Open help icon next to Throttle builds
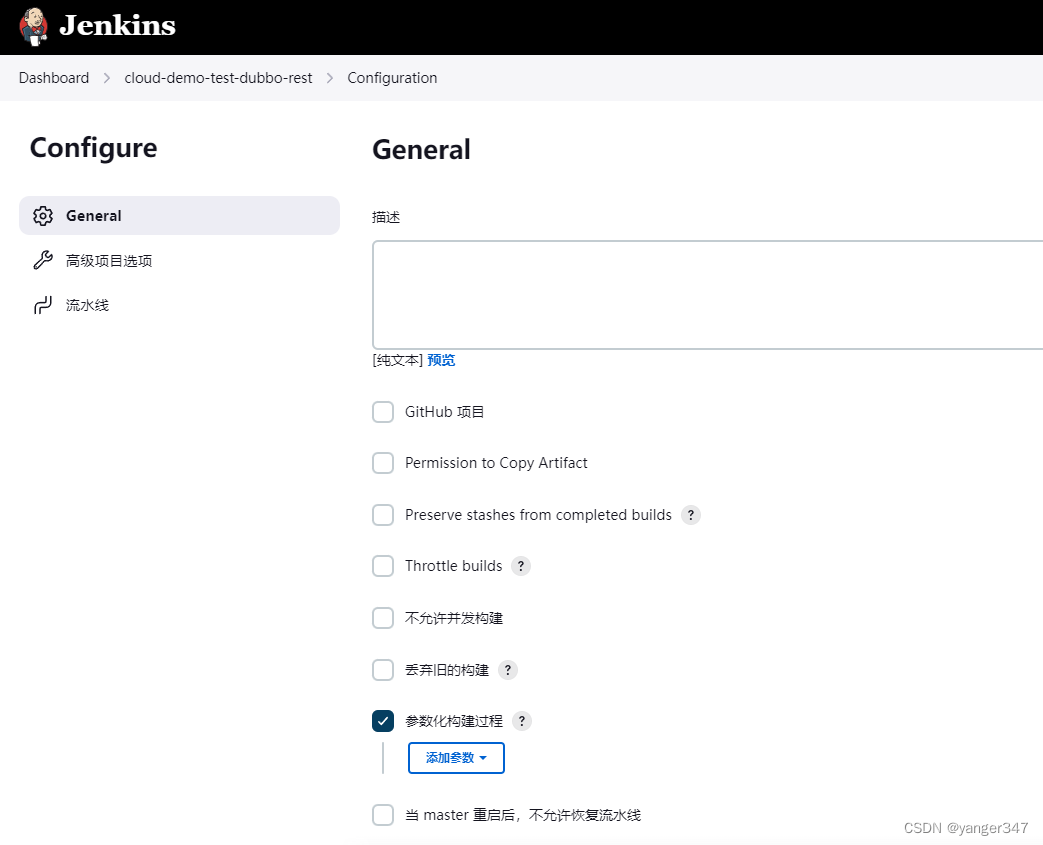 [x=521, y=566]
